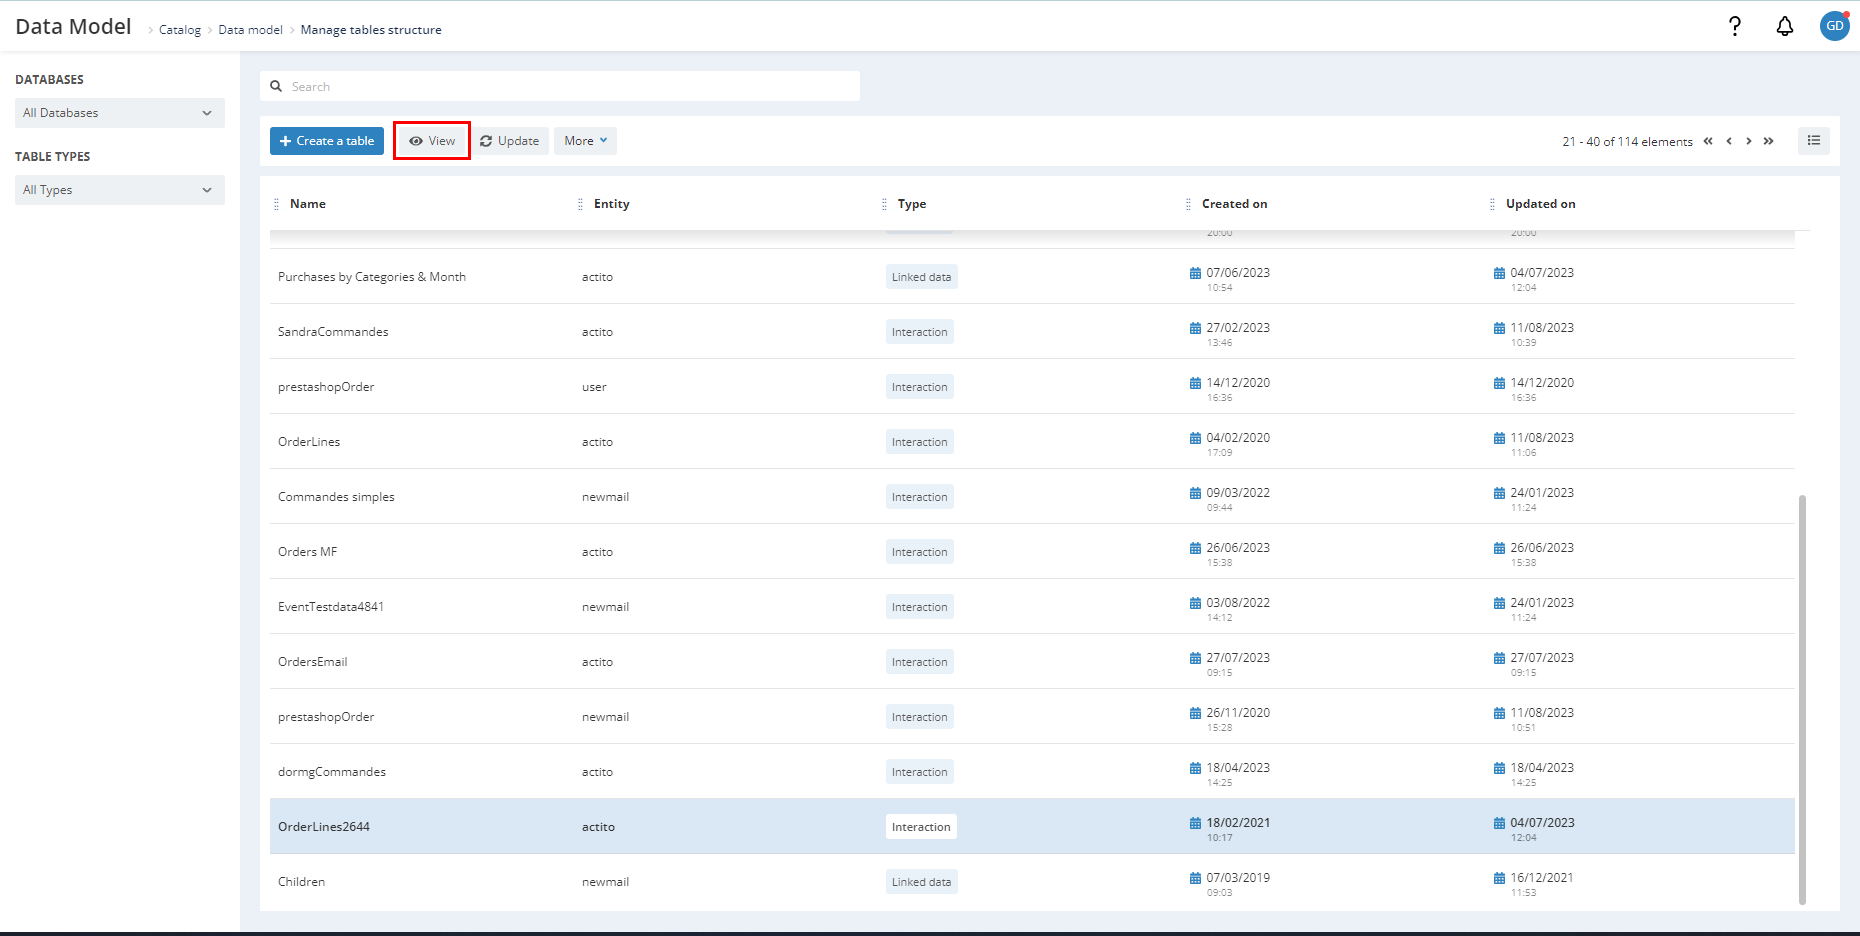This screenshot has height=936, width=1860.
Task: Sort by the Type column header
Action: pyautogui.click(x=912, y=204)
